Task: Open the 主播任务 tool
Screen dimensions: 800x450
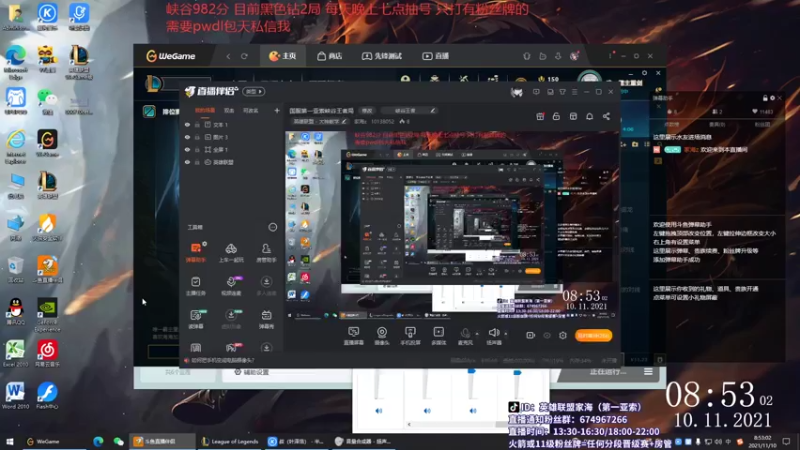Action: click(x=196, y=286)
